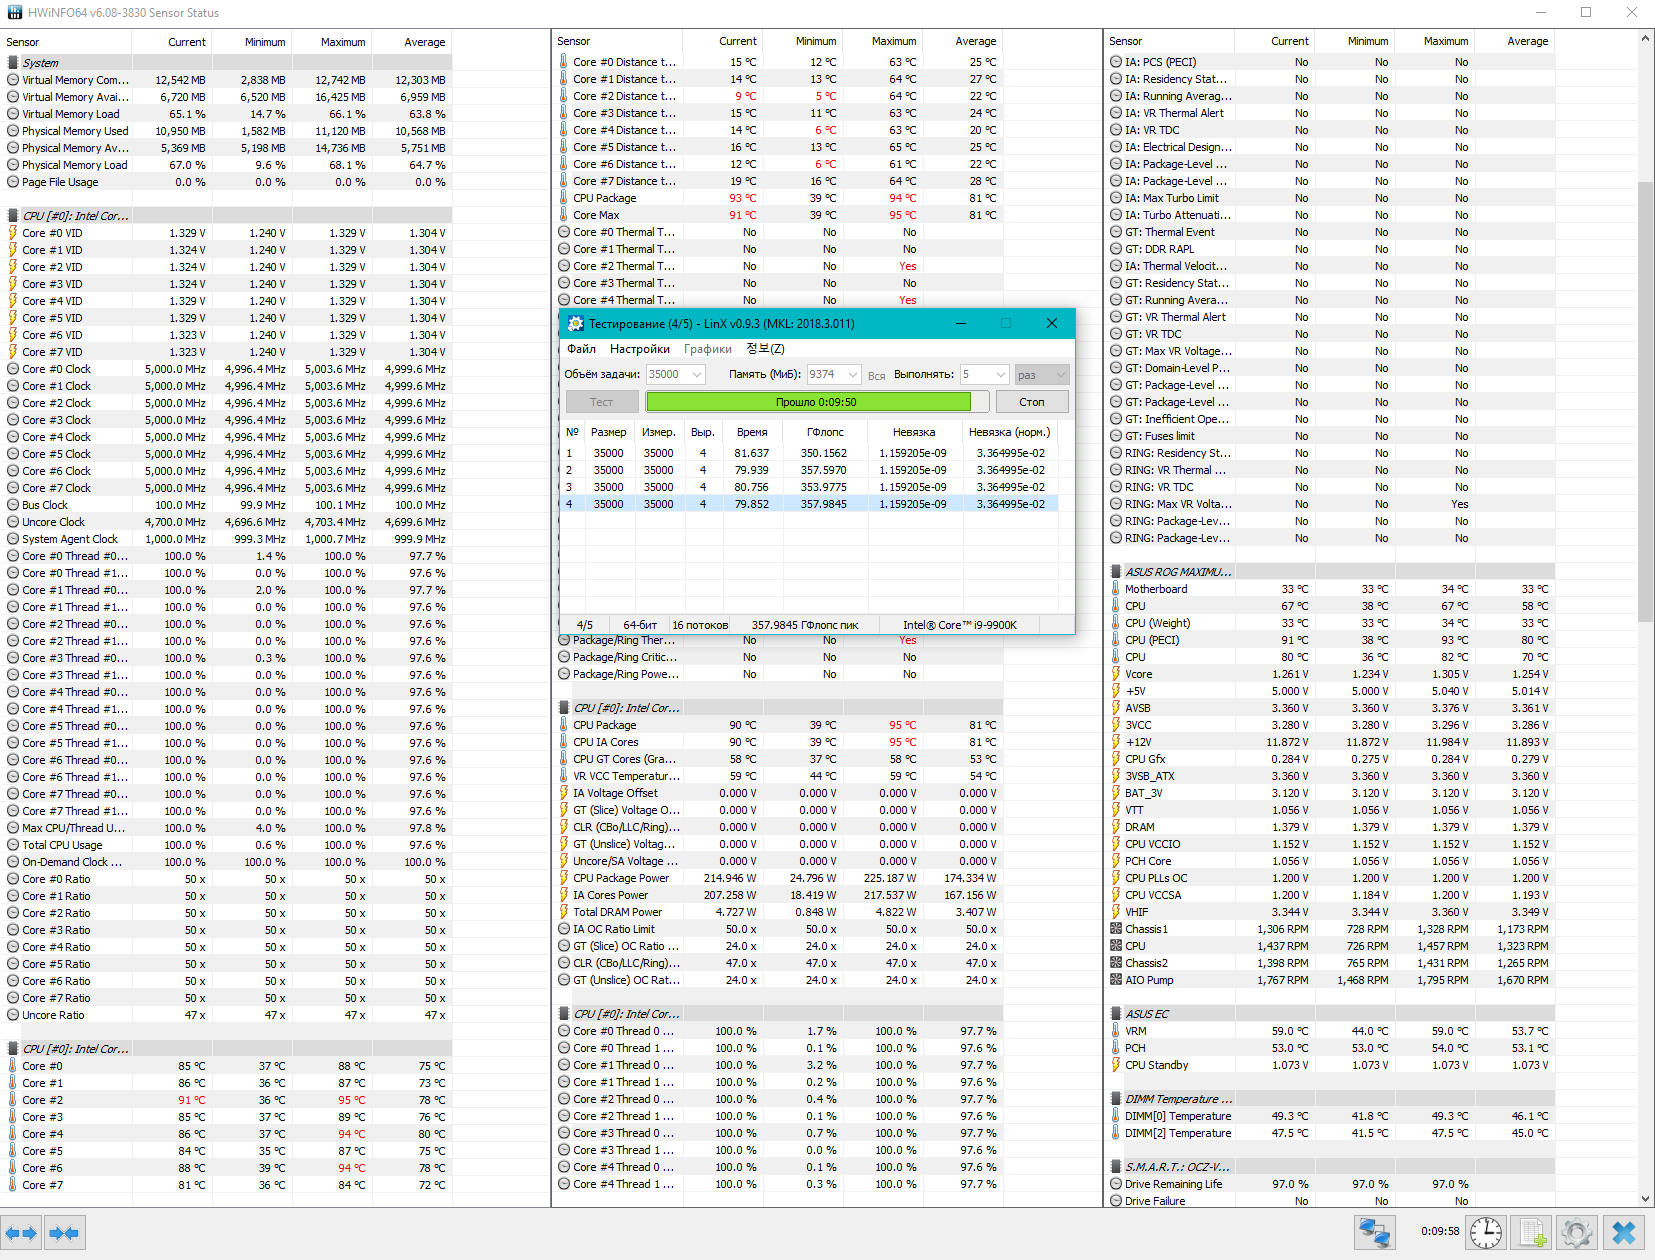Open the Файл menu in LinX
Screen dimensions: 1655x1260
pyautogui.click(x=581, y=349)
